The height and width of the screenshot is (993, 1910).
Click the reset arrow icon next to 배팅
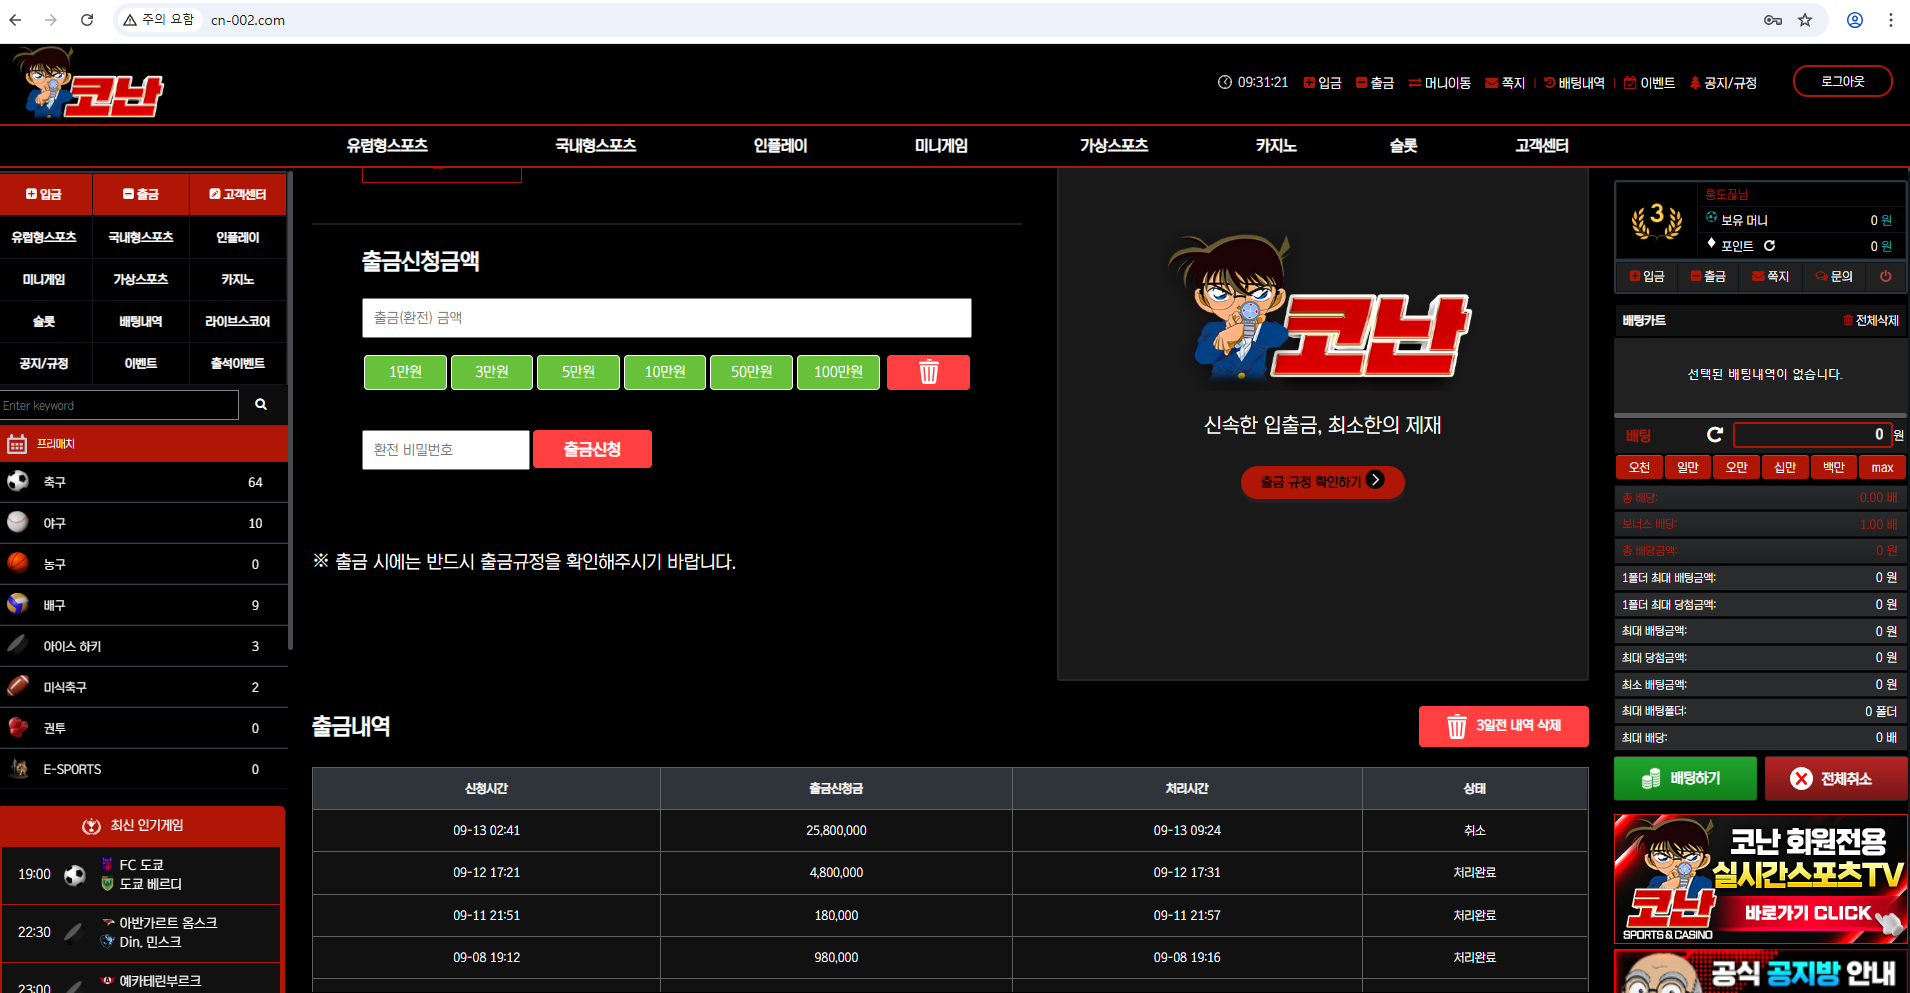[x=1714, y=435]
